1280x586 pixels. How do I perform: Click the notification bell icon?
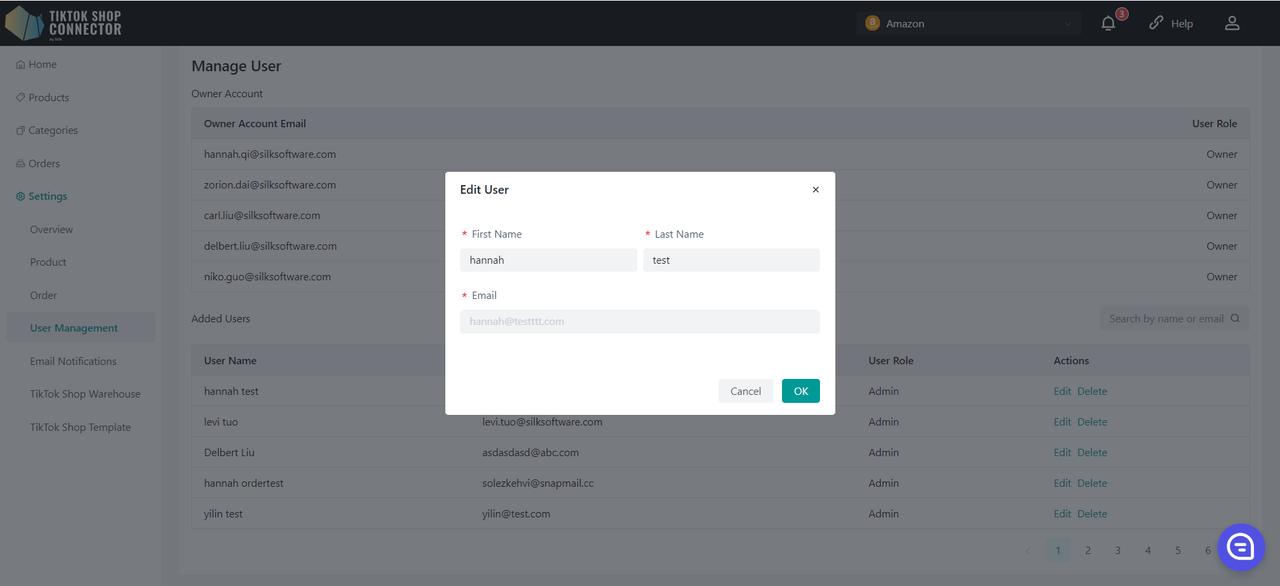[x=1108, y=23]
